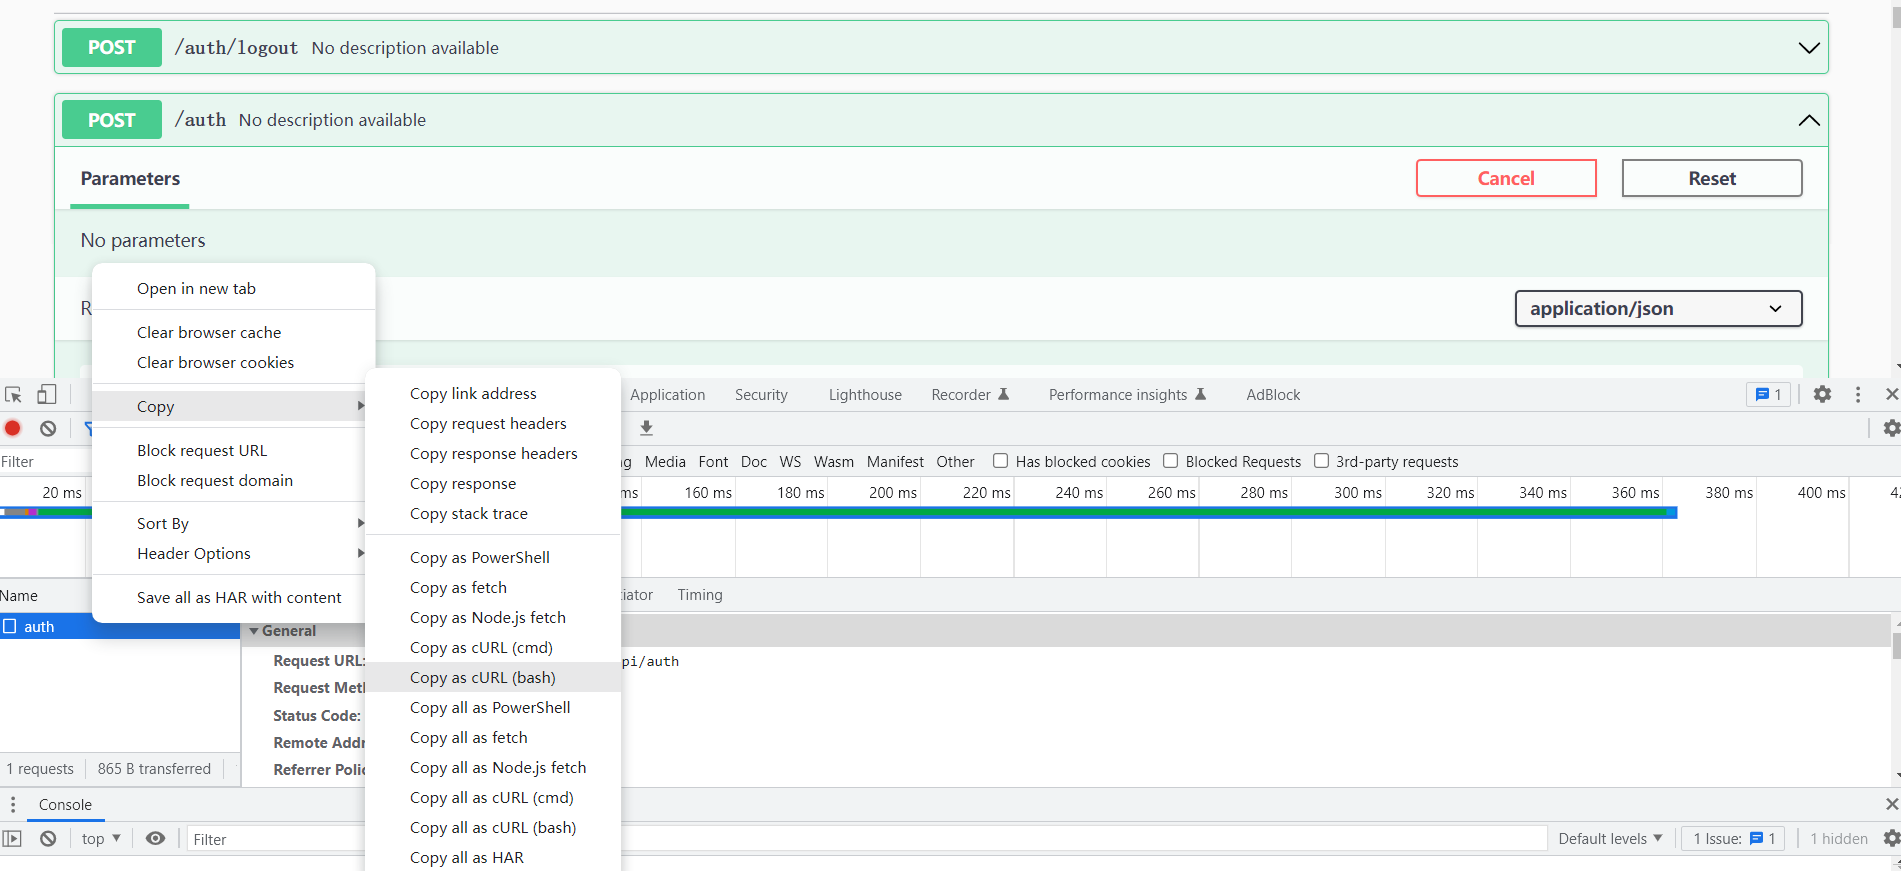Clear the console
Screen dimensions: 1901x871
48,839
